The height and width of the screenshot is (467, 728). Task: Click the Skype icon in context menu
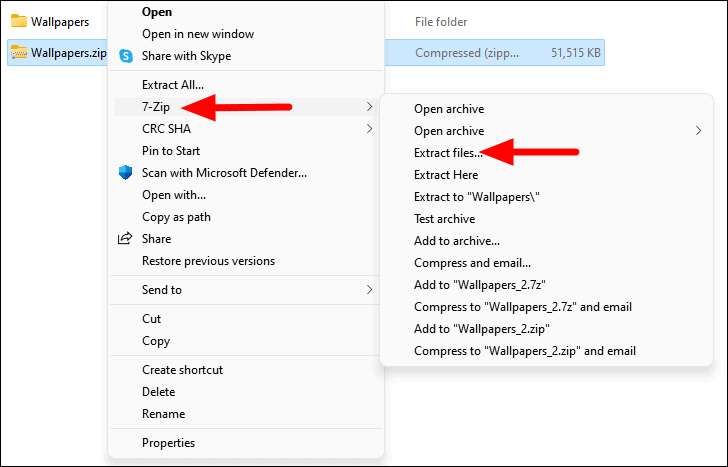tap(126, 56)
